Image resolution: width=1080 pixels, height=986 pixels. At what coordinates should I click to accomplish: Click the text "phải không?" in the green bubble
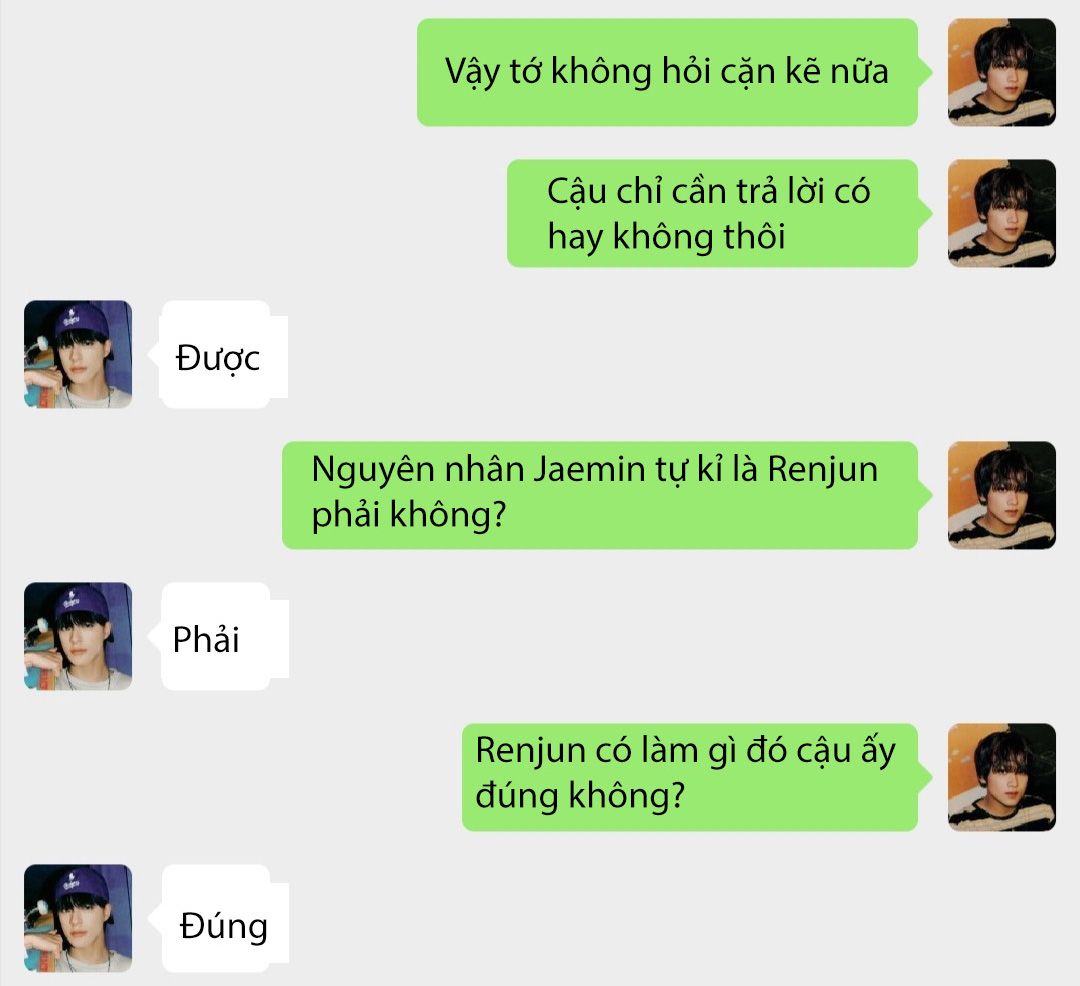(408, 515)
